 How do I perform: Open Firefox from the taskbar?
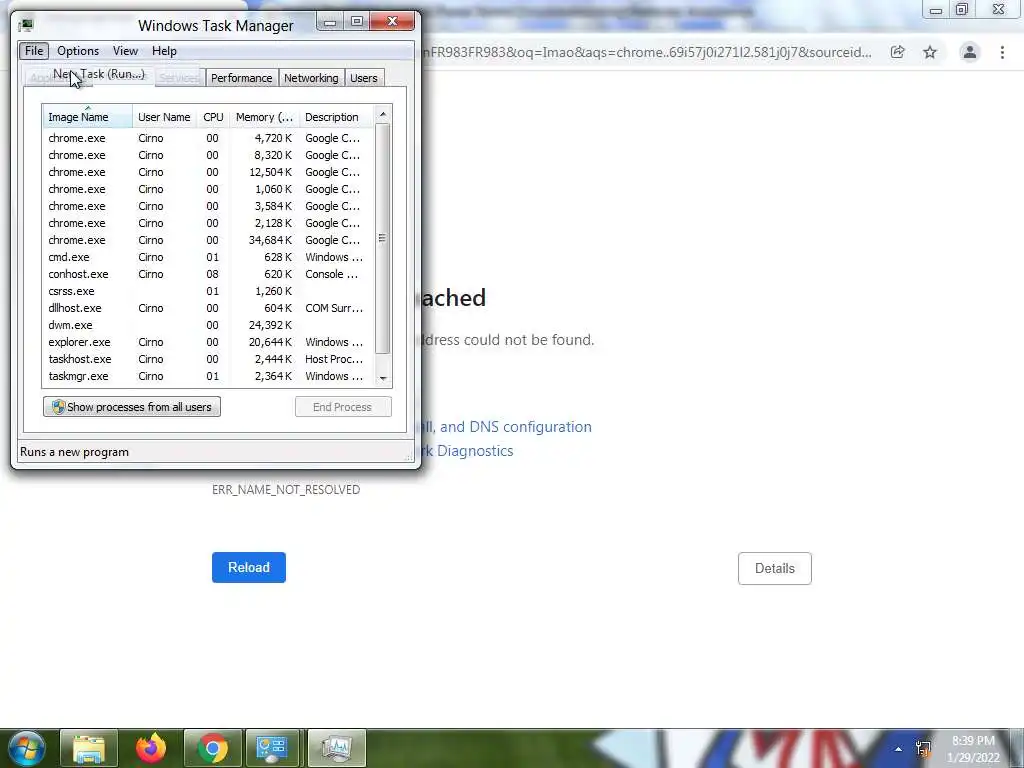(x=151, y=748)
